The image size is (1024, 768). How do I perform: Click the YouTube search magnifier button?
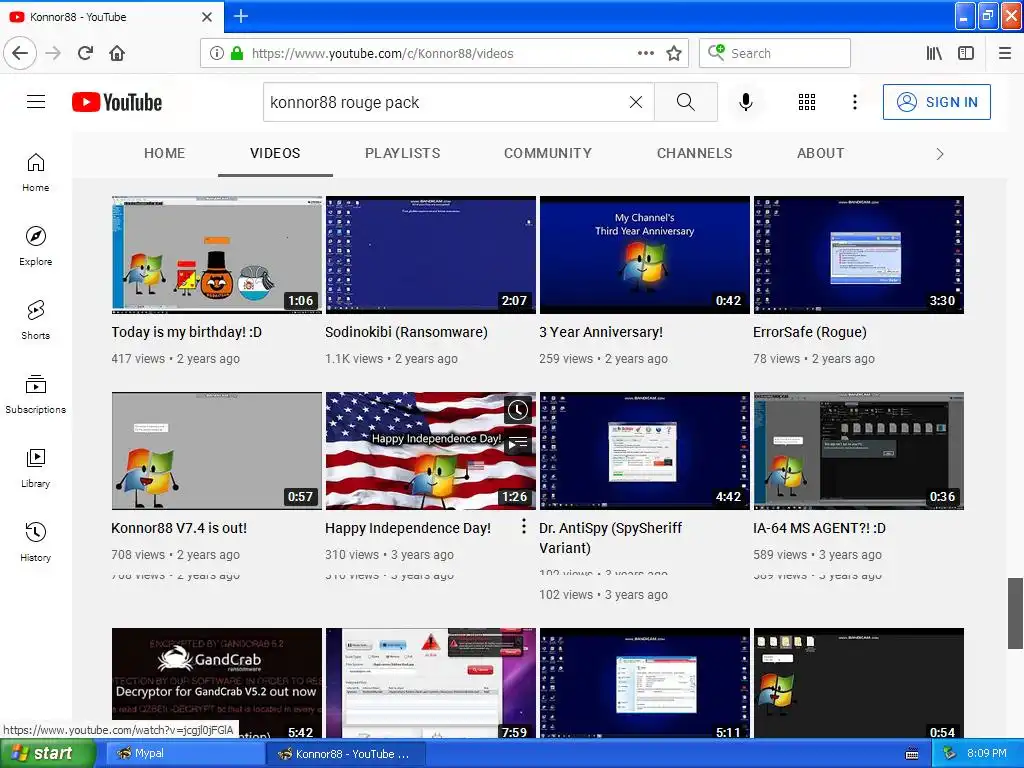tap(686, 102)
